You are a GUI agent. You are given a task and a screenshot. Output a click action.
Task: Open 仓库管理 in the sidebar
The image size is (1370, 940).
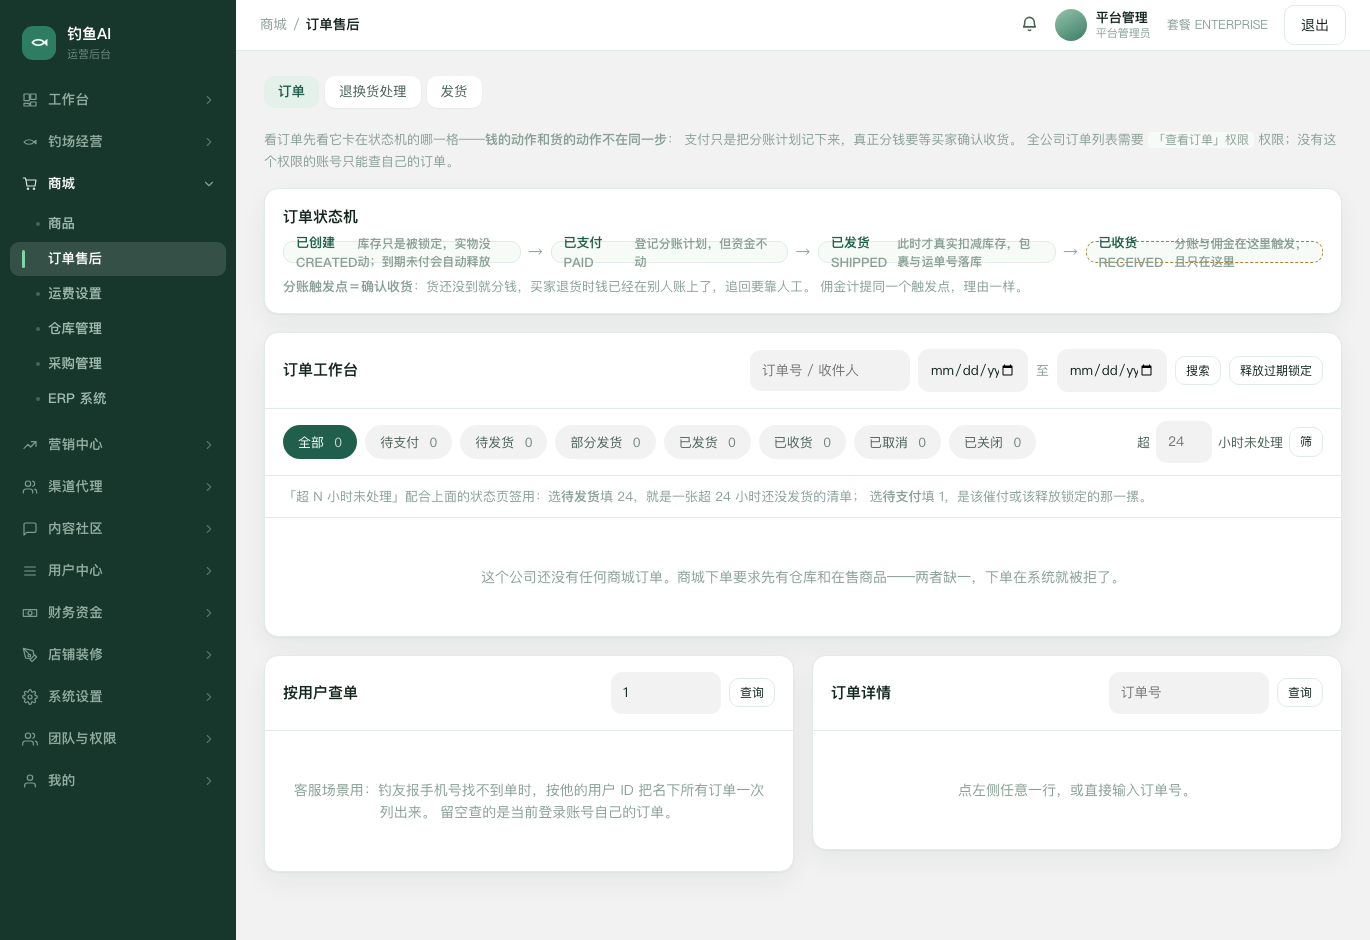[x=118, y=329]
